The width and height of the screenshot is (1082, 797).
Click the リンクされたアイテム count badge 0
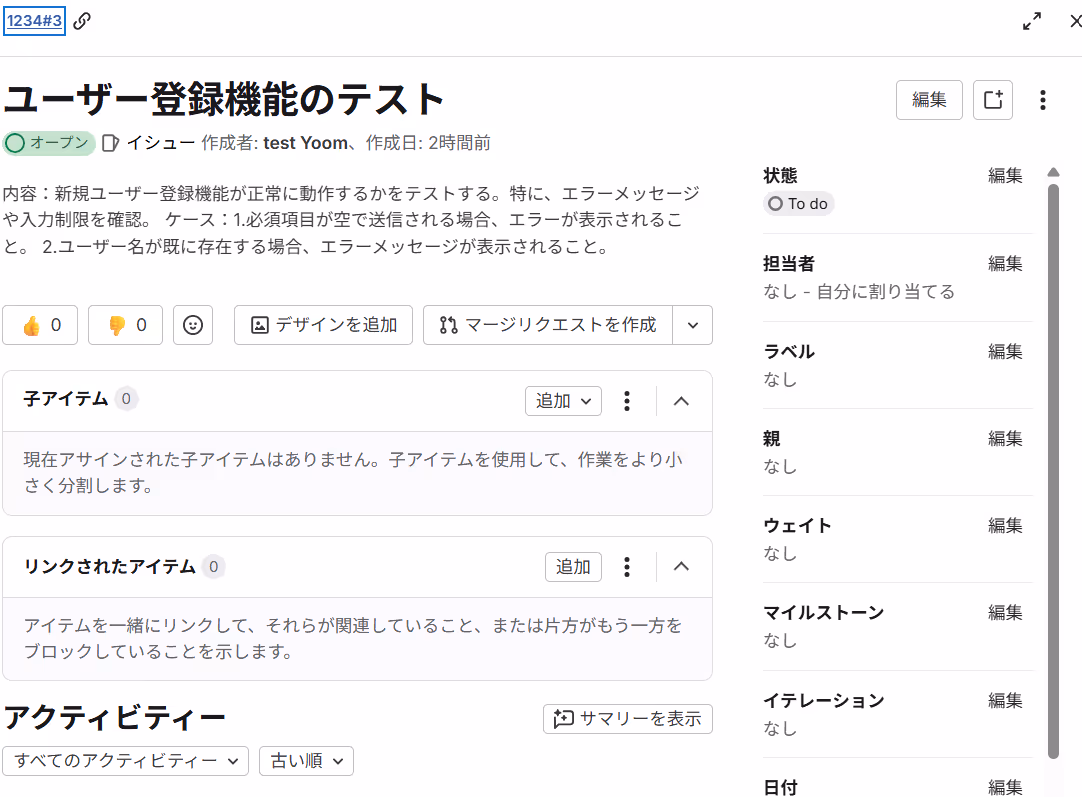click(214, 567)
